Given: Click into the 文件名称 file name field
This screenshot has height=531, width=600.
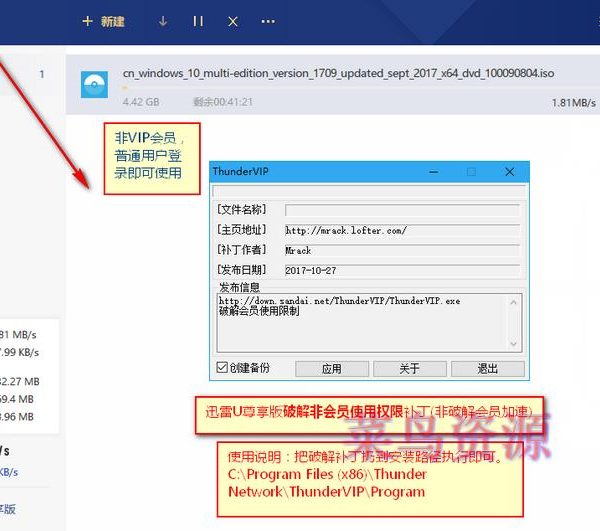Looking at the screenshot, I should coord(402,210).
